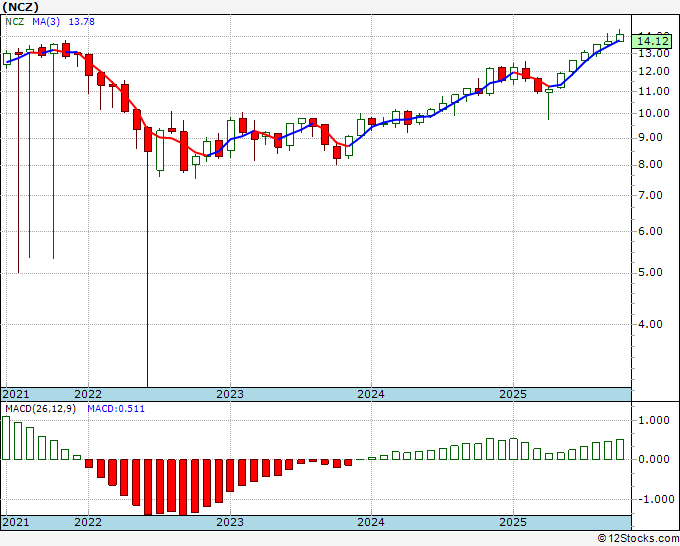Click the 11.00 price axis label
680x546 pixels.
coord(654,92)
